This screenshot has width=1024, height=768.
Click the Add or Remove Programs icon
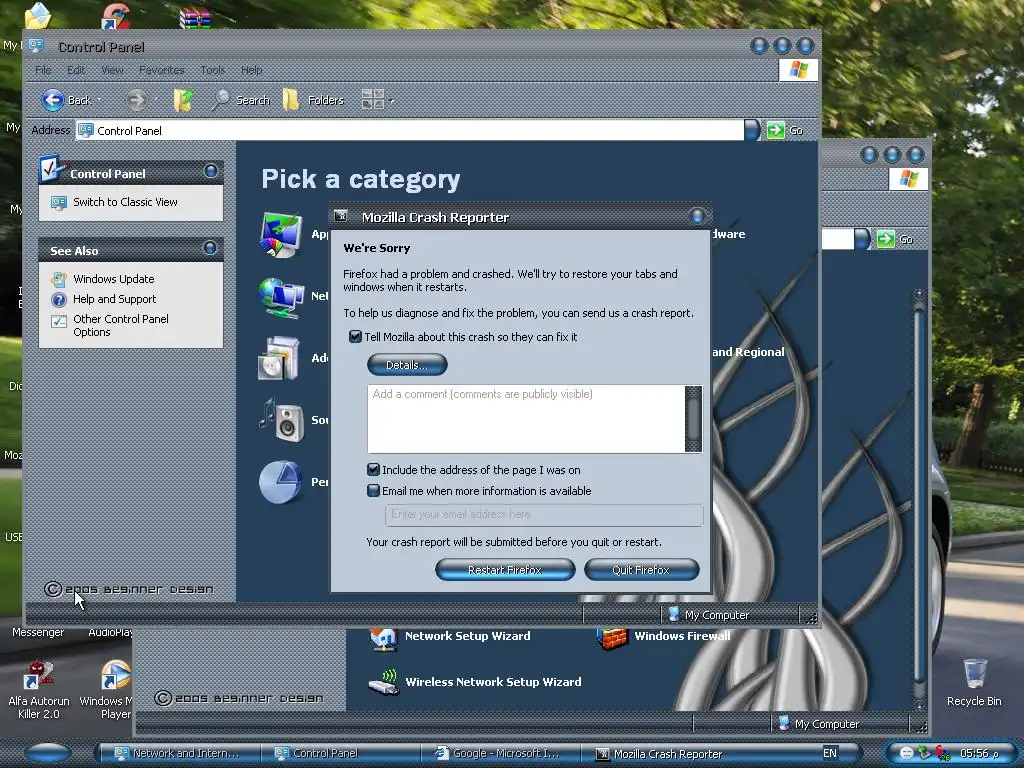279,358
